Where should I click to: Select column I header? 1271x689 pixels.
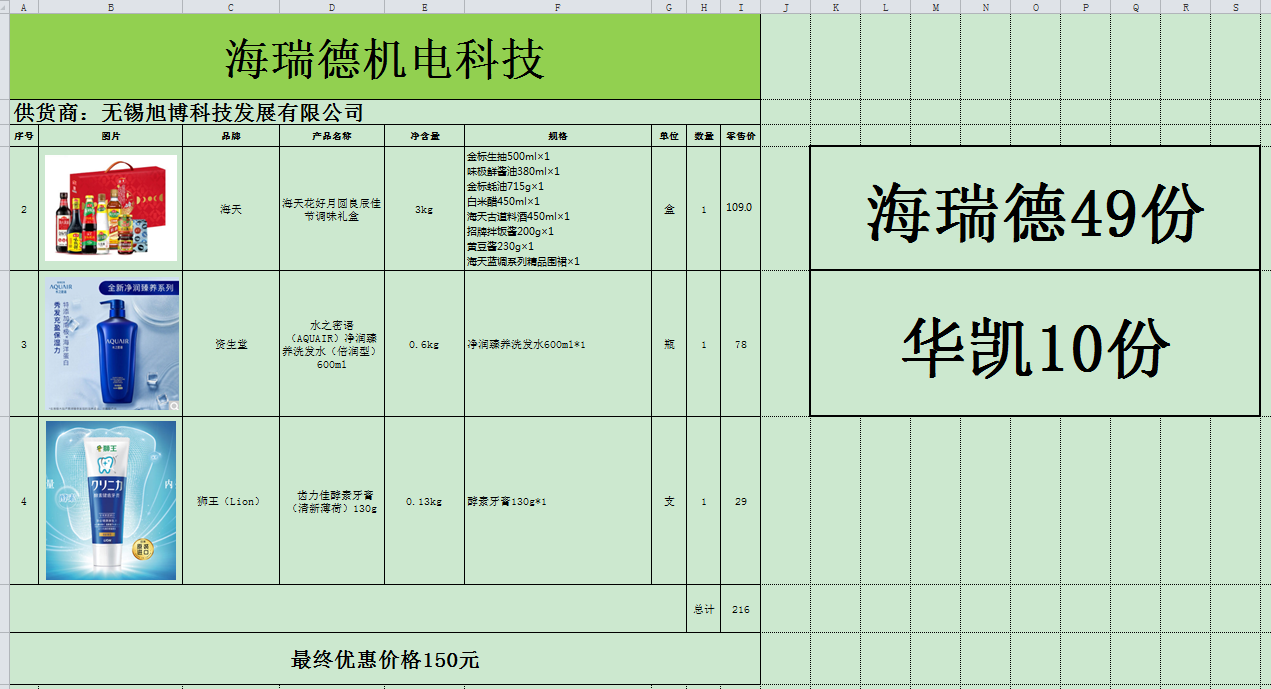[741, 7]
